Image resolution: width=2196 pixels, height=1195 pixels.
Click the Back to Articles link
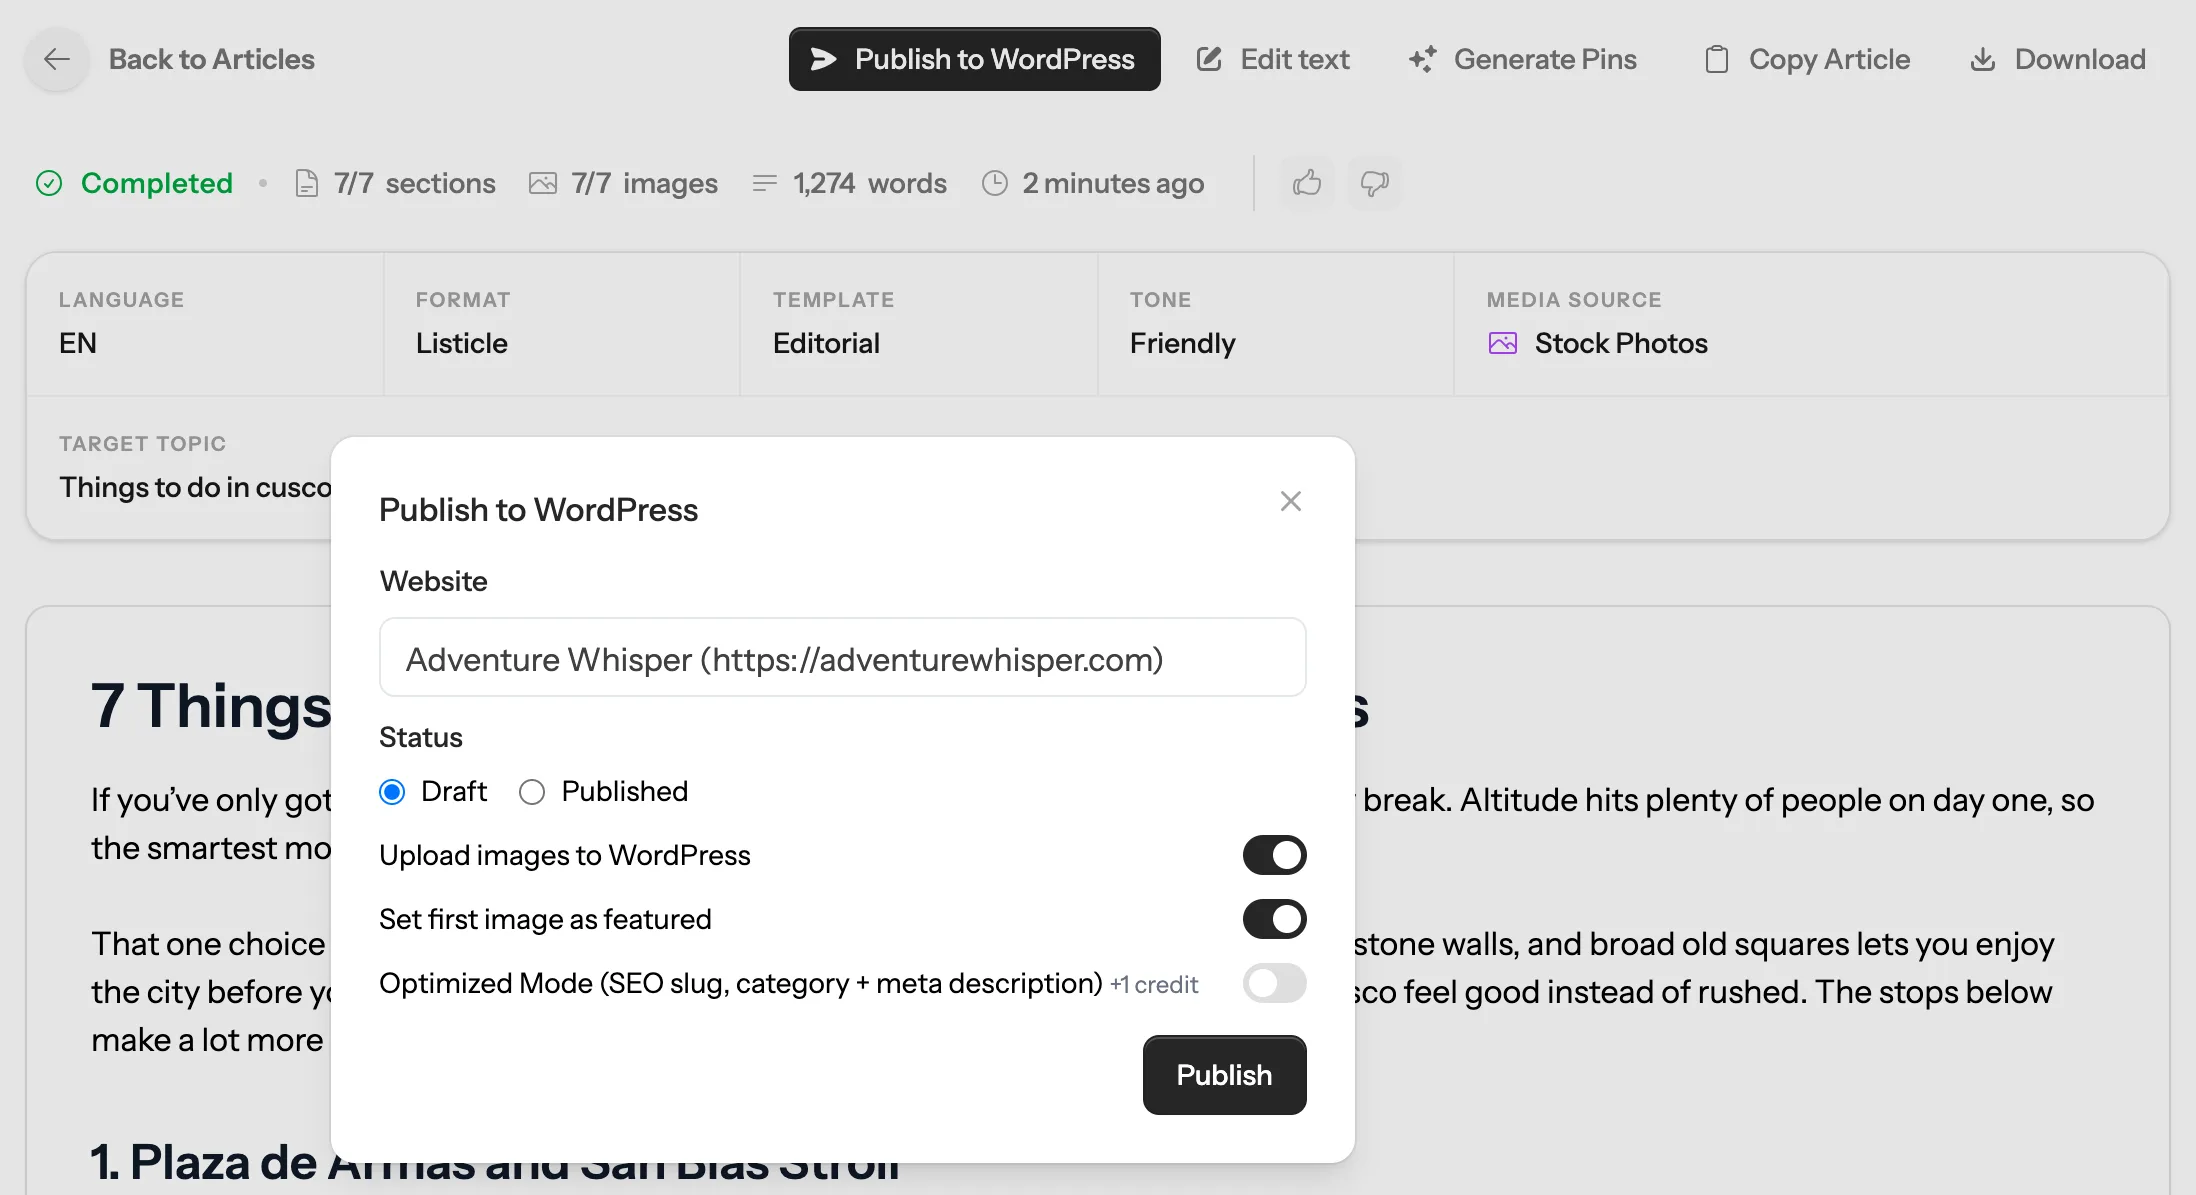pos(211,59)
